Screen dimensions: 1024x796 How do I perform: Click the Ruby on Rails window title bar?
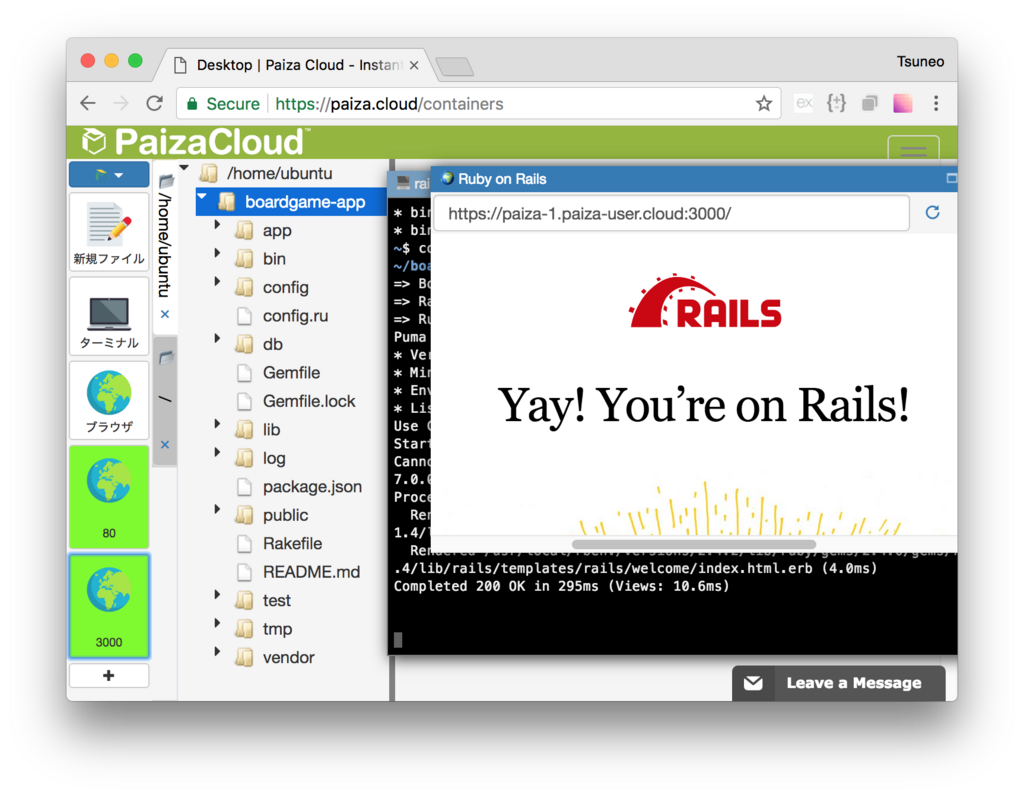(x=692, y=179)
